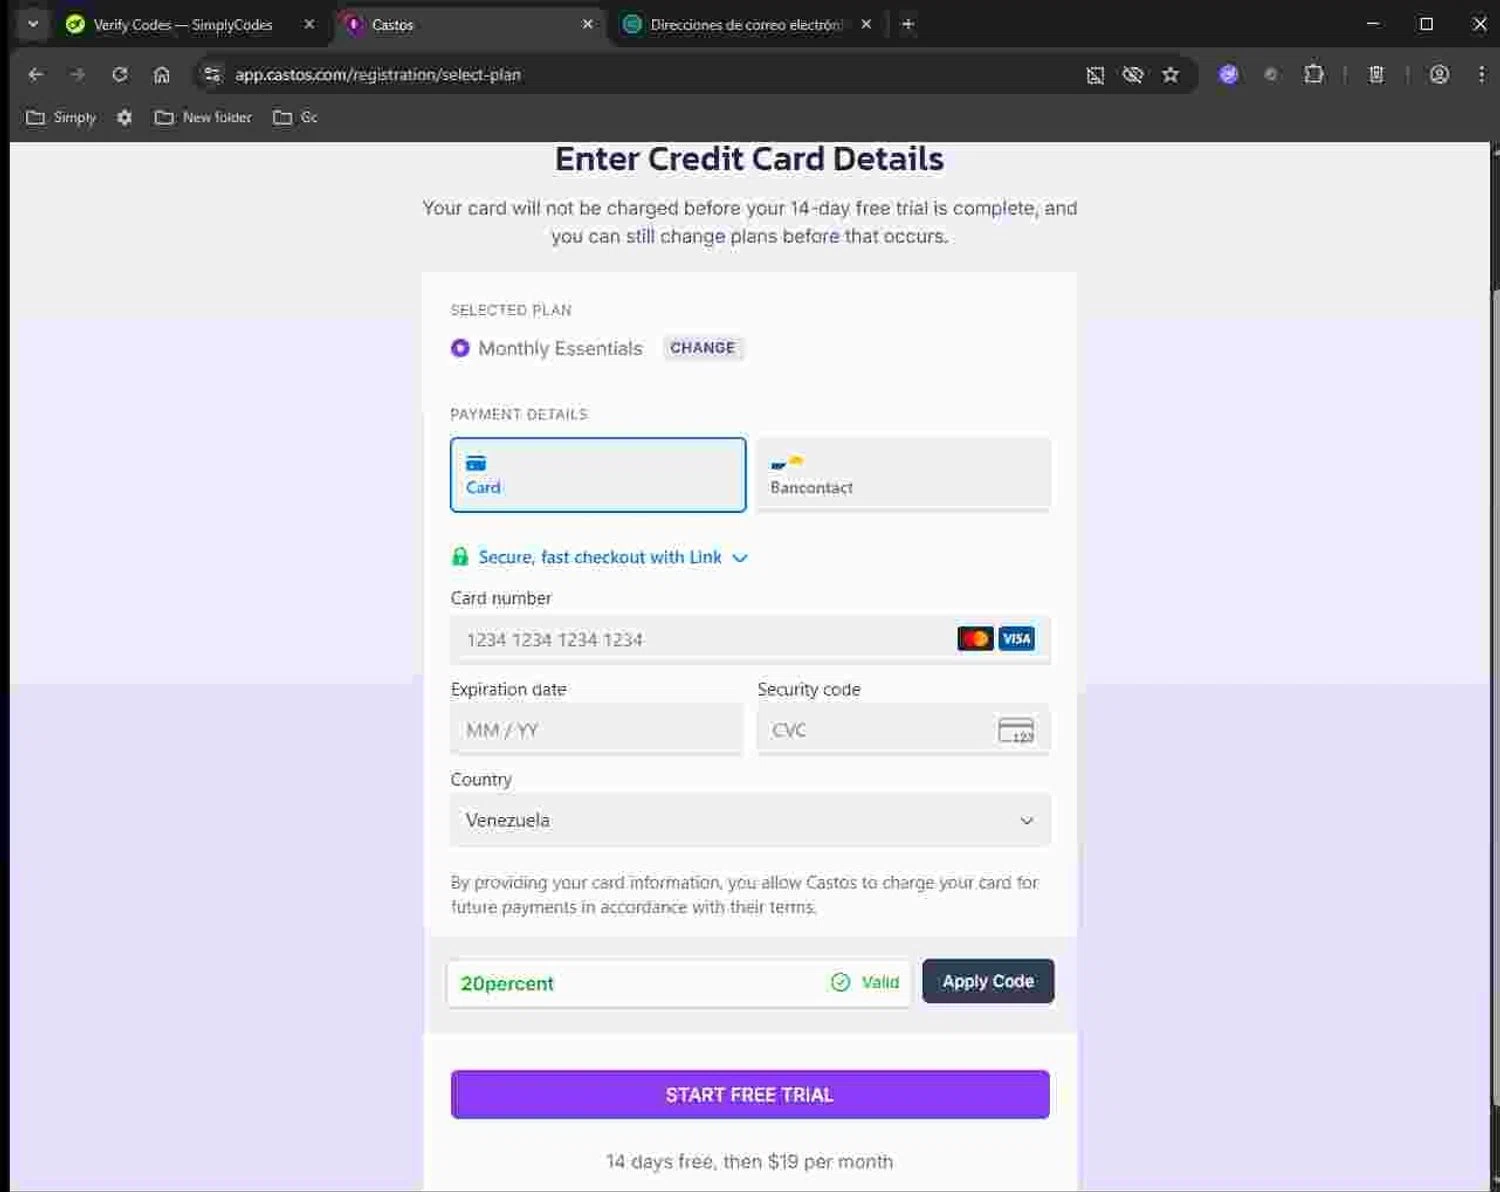Click the camera-off icon in address bar
Screen dimensions: 1500x1192
(1095, 75)
